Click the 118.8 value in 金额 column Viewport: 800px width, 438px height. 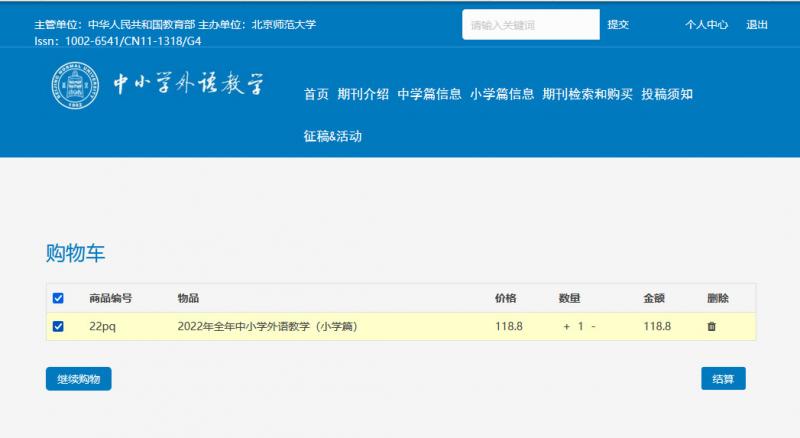point(657,326)
